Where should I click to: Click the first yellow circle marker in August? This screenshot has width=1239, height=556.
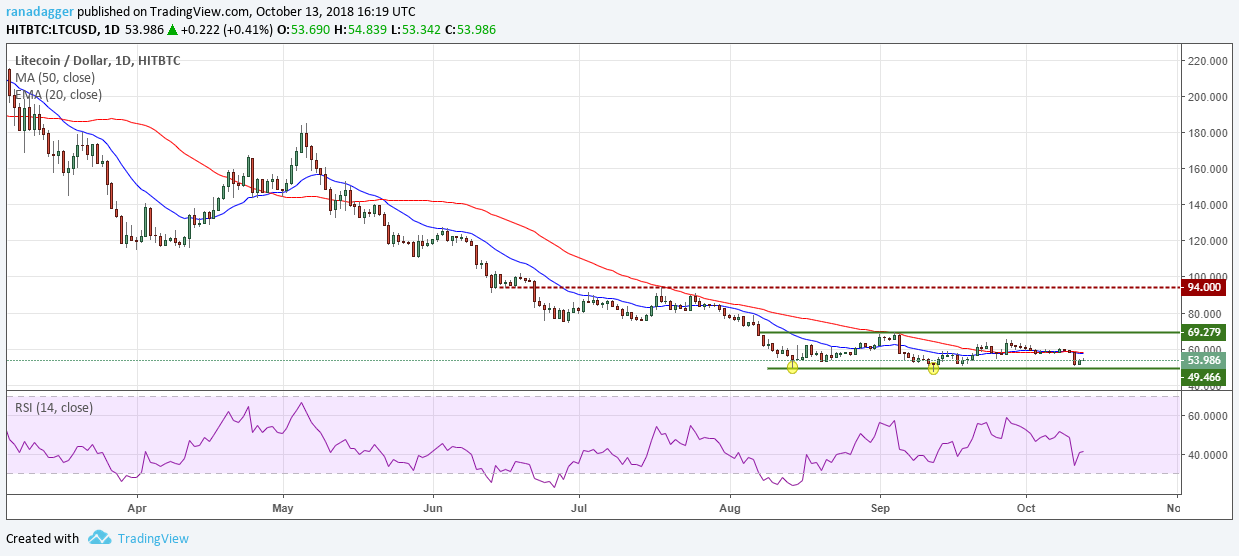click(x=793, y=367)
